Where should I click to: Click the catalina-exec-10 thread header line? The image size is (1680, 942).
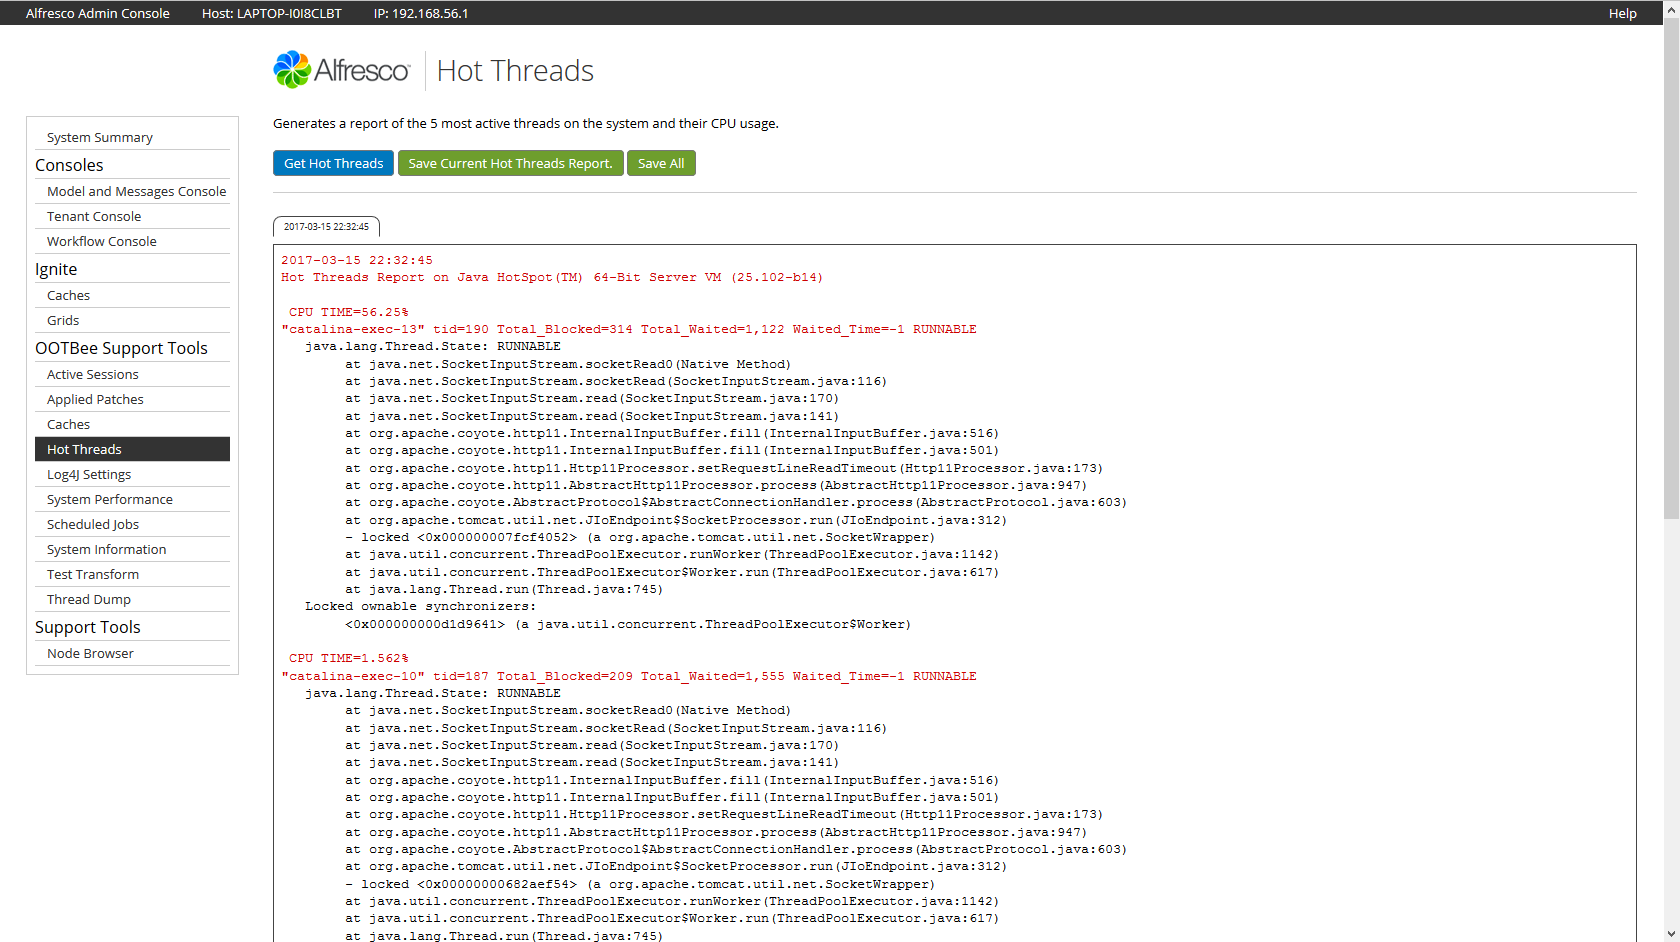629,676
